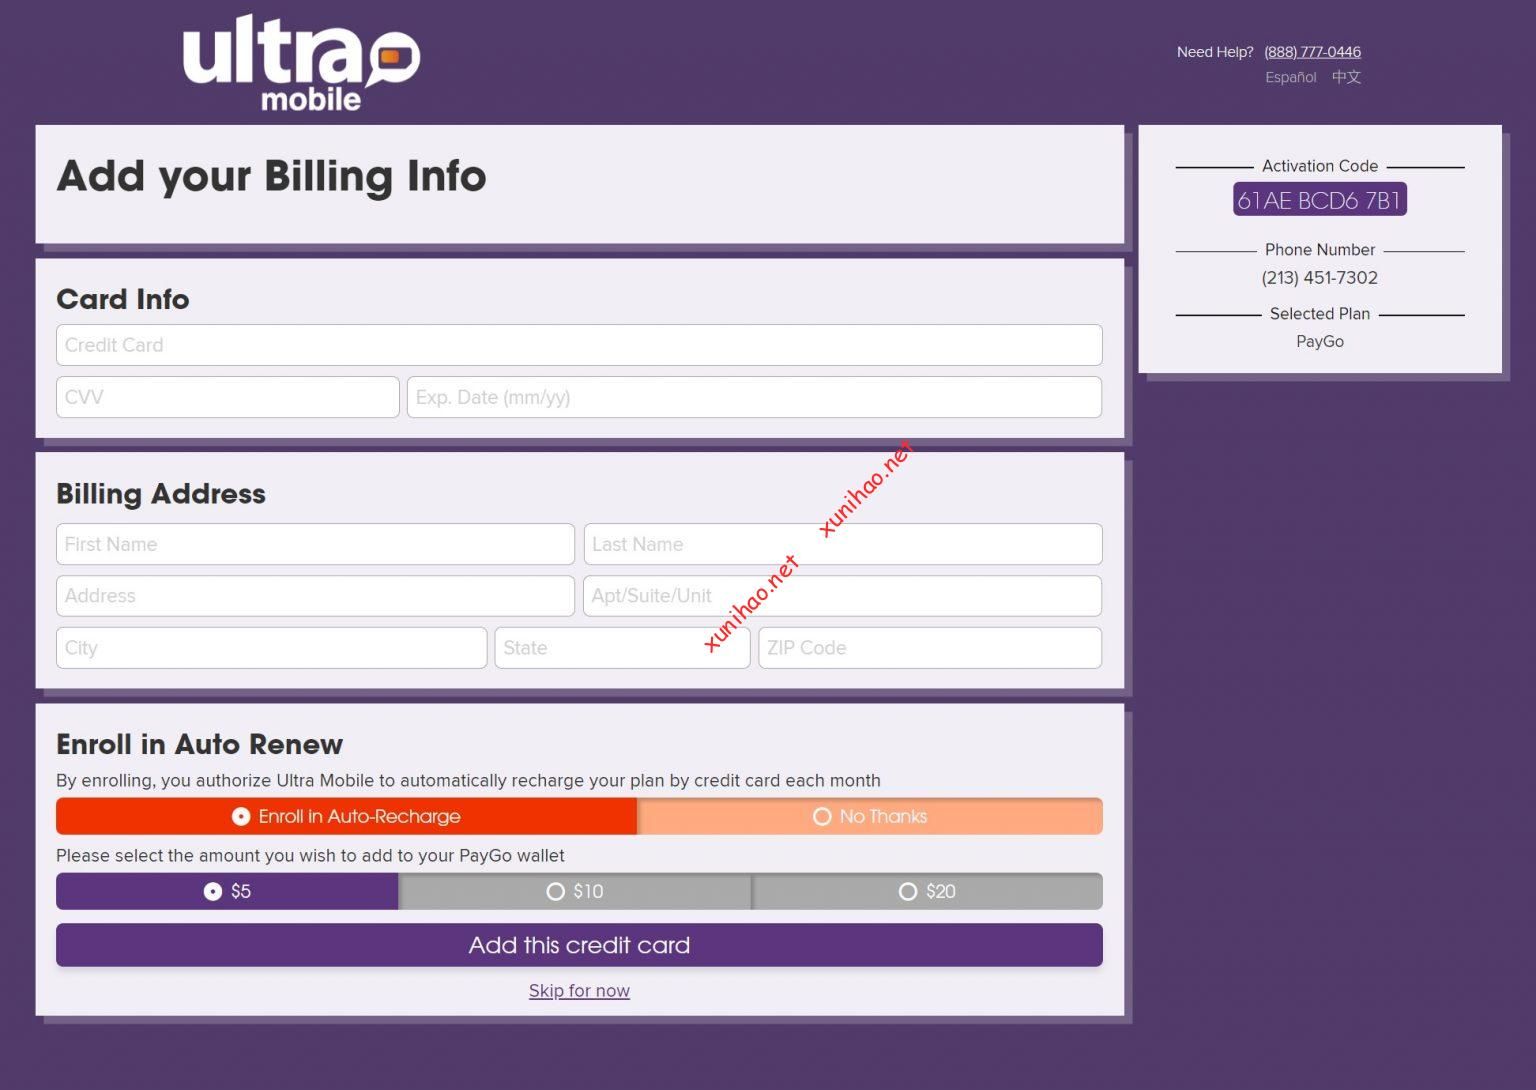
Task: Select Enroll in Auto-Recharge option
Action: (x=346, y=816)
